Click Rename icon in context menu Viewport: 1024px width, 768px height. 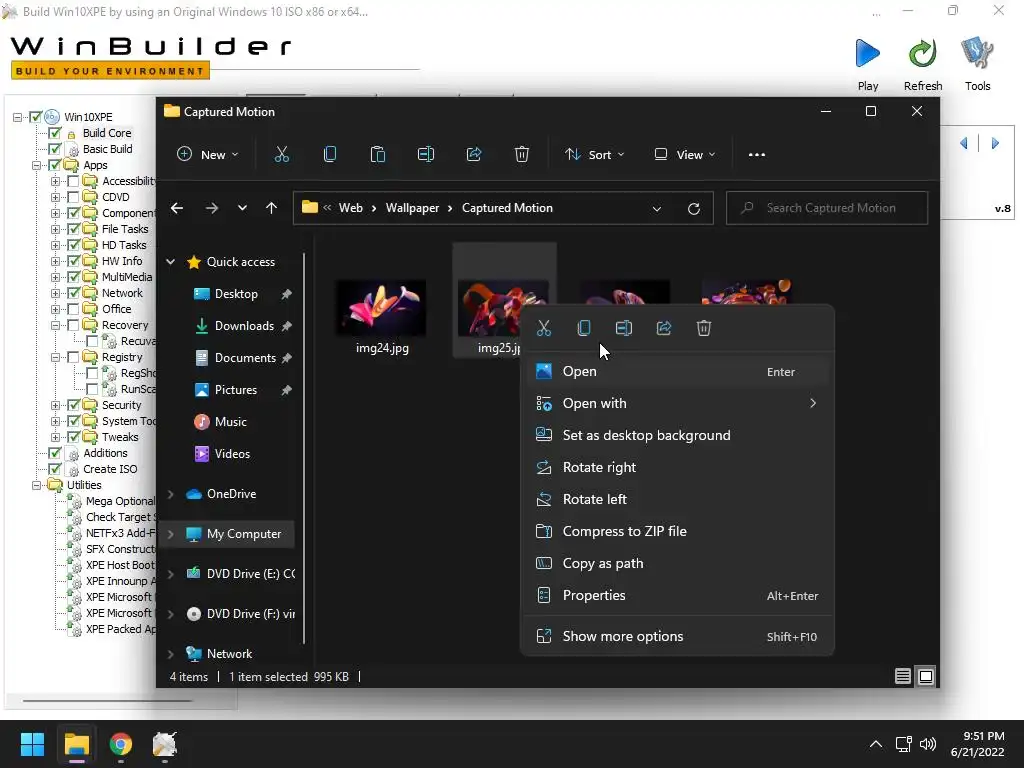624,328
